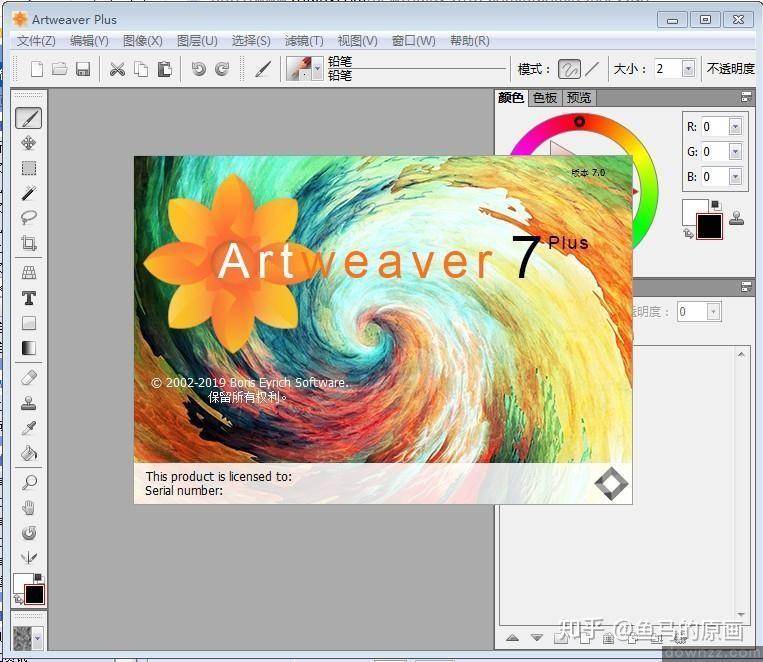Open the layers panel options menu
The width and height of the screenshot is (763, 662).
tap(746, 287)
